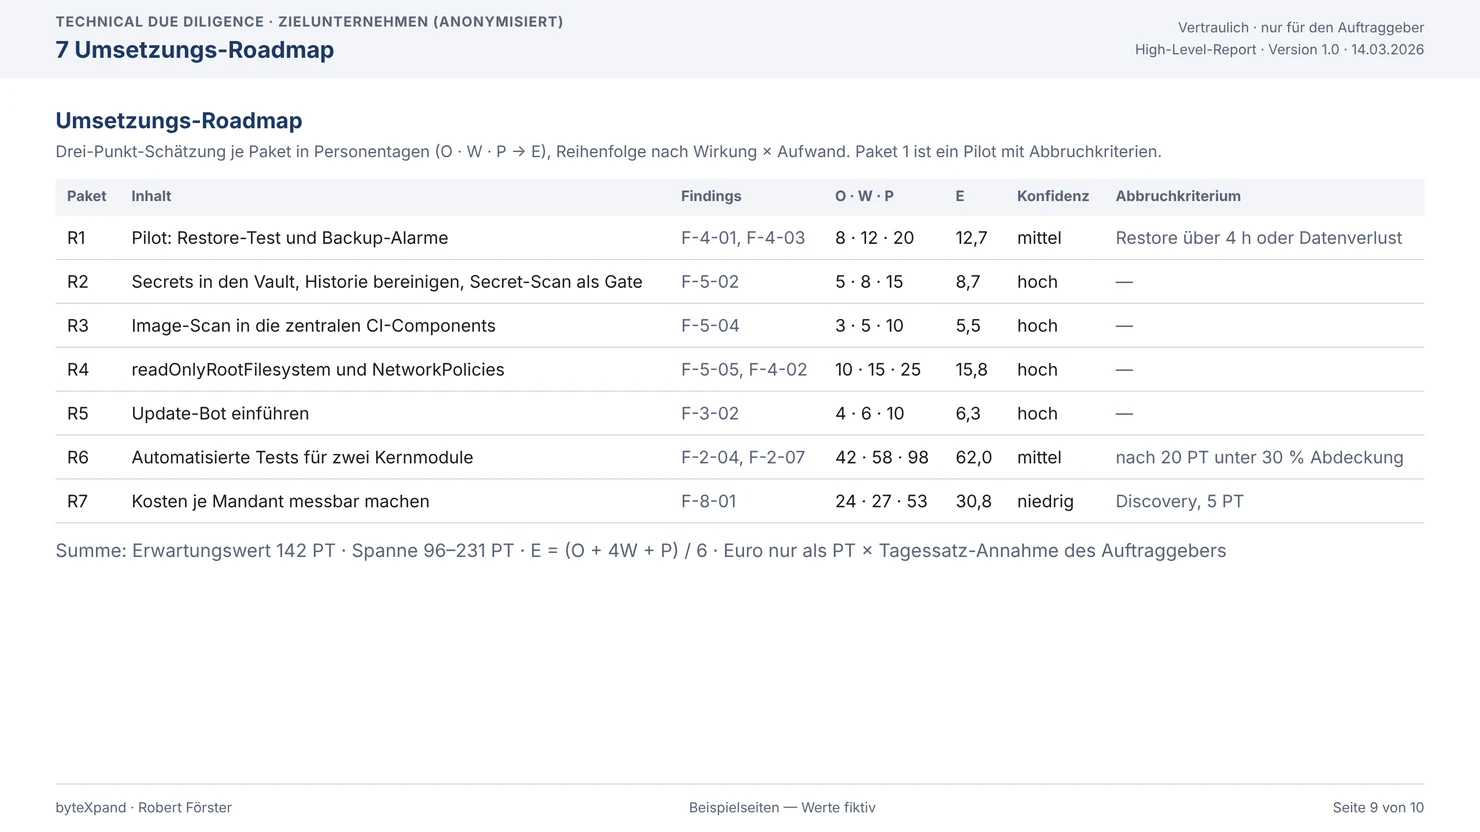The height and width of the screenshot is (832, 1480).
Task: Click 'TECHNICAL DUE DILIGENCE' header line
Action: 310,22
